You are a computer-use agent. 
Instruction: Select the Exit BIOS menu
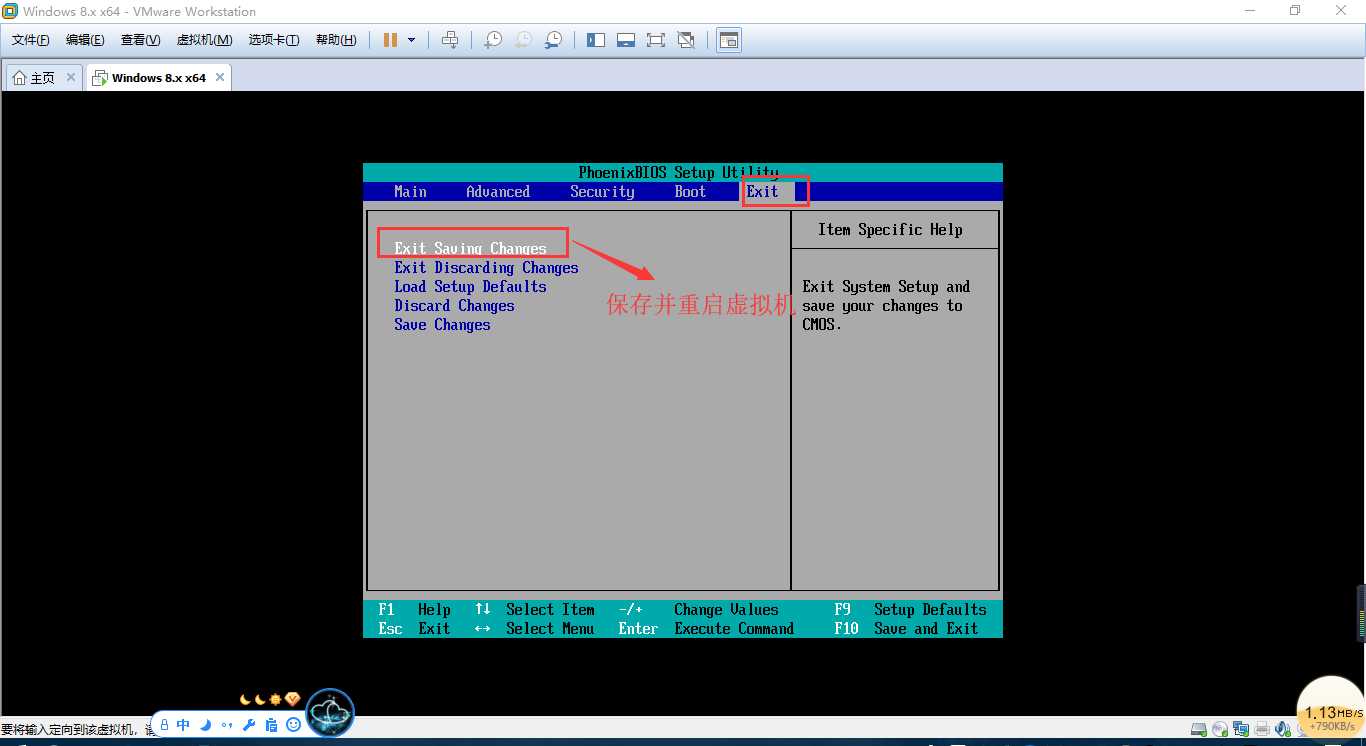tap(762, 192)
